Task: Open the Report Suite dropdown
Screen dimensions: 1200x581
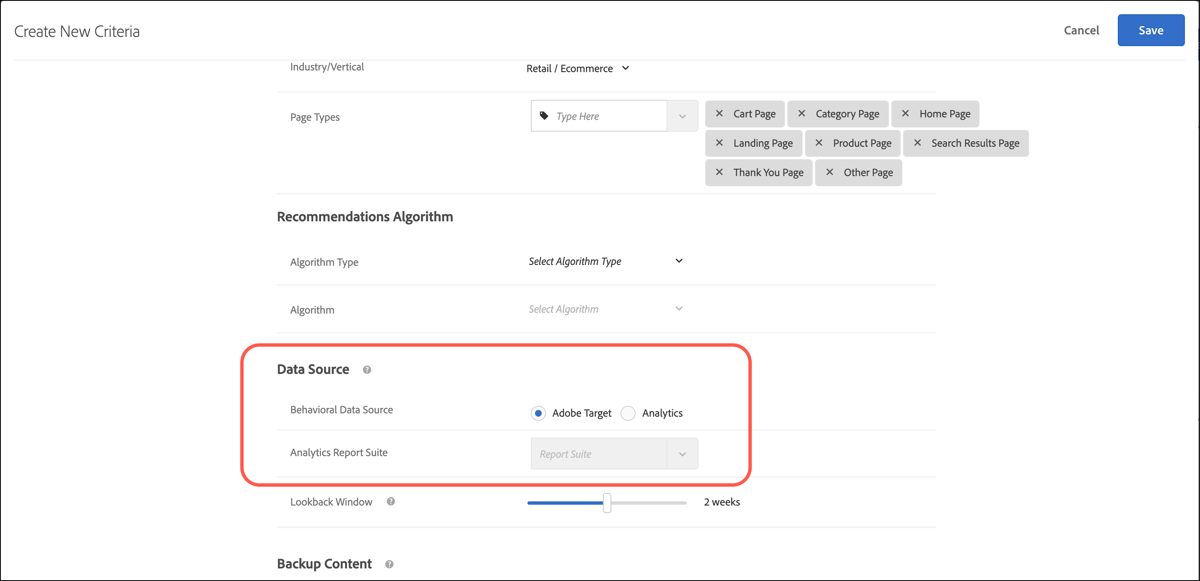Action: (614, 454)
